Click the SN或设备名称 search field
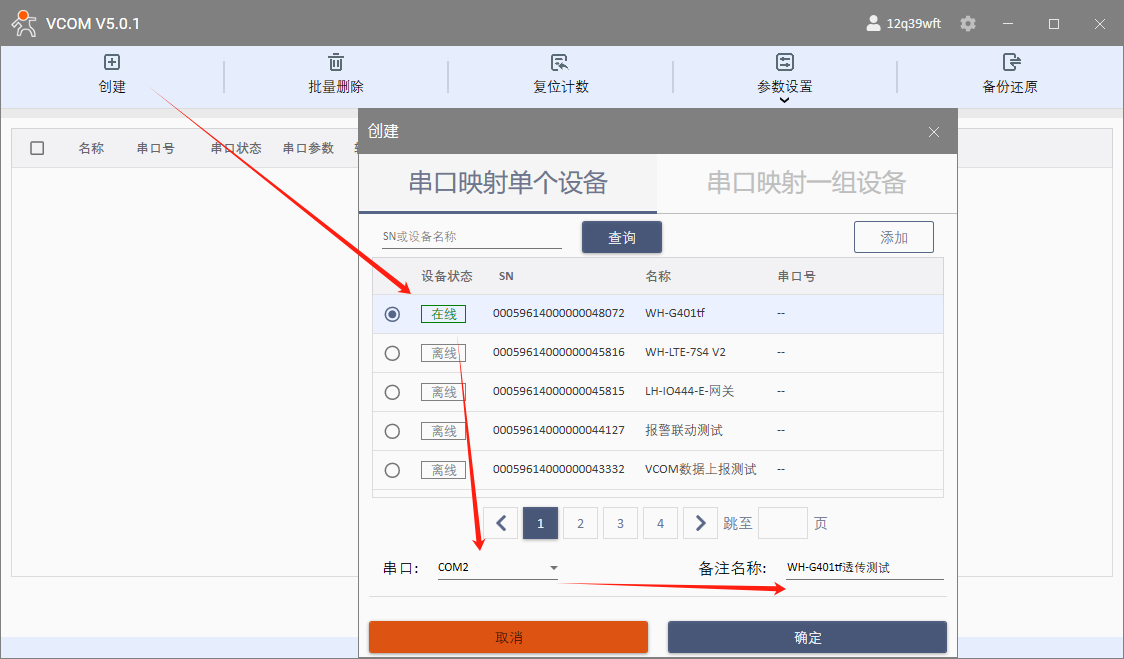1124x659 pixels. click(x=471, y=237)
